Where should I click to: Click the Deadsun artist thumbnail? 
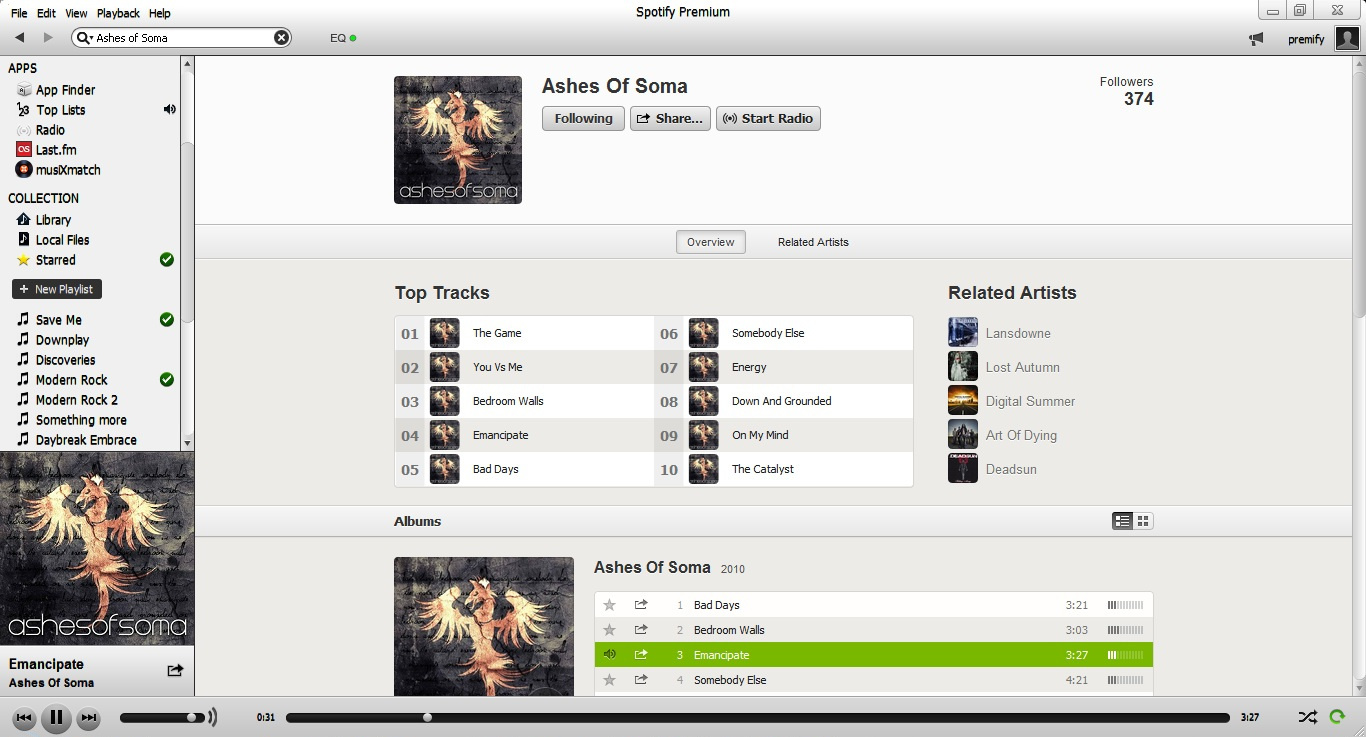[963, 469]
